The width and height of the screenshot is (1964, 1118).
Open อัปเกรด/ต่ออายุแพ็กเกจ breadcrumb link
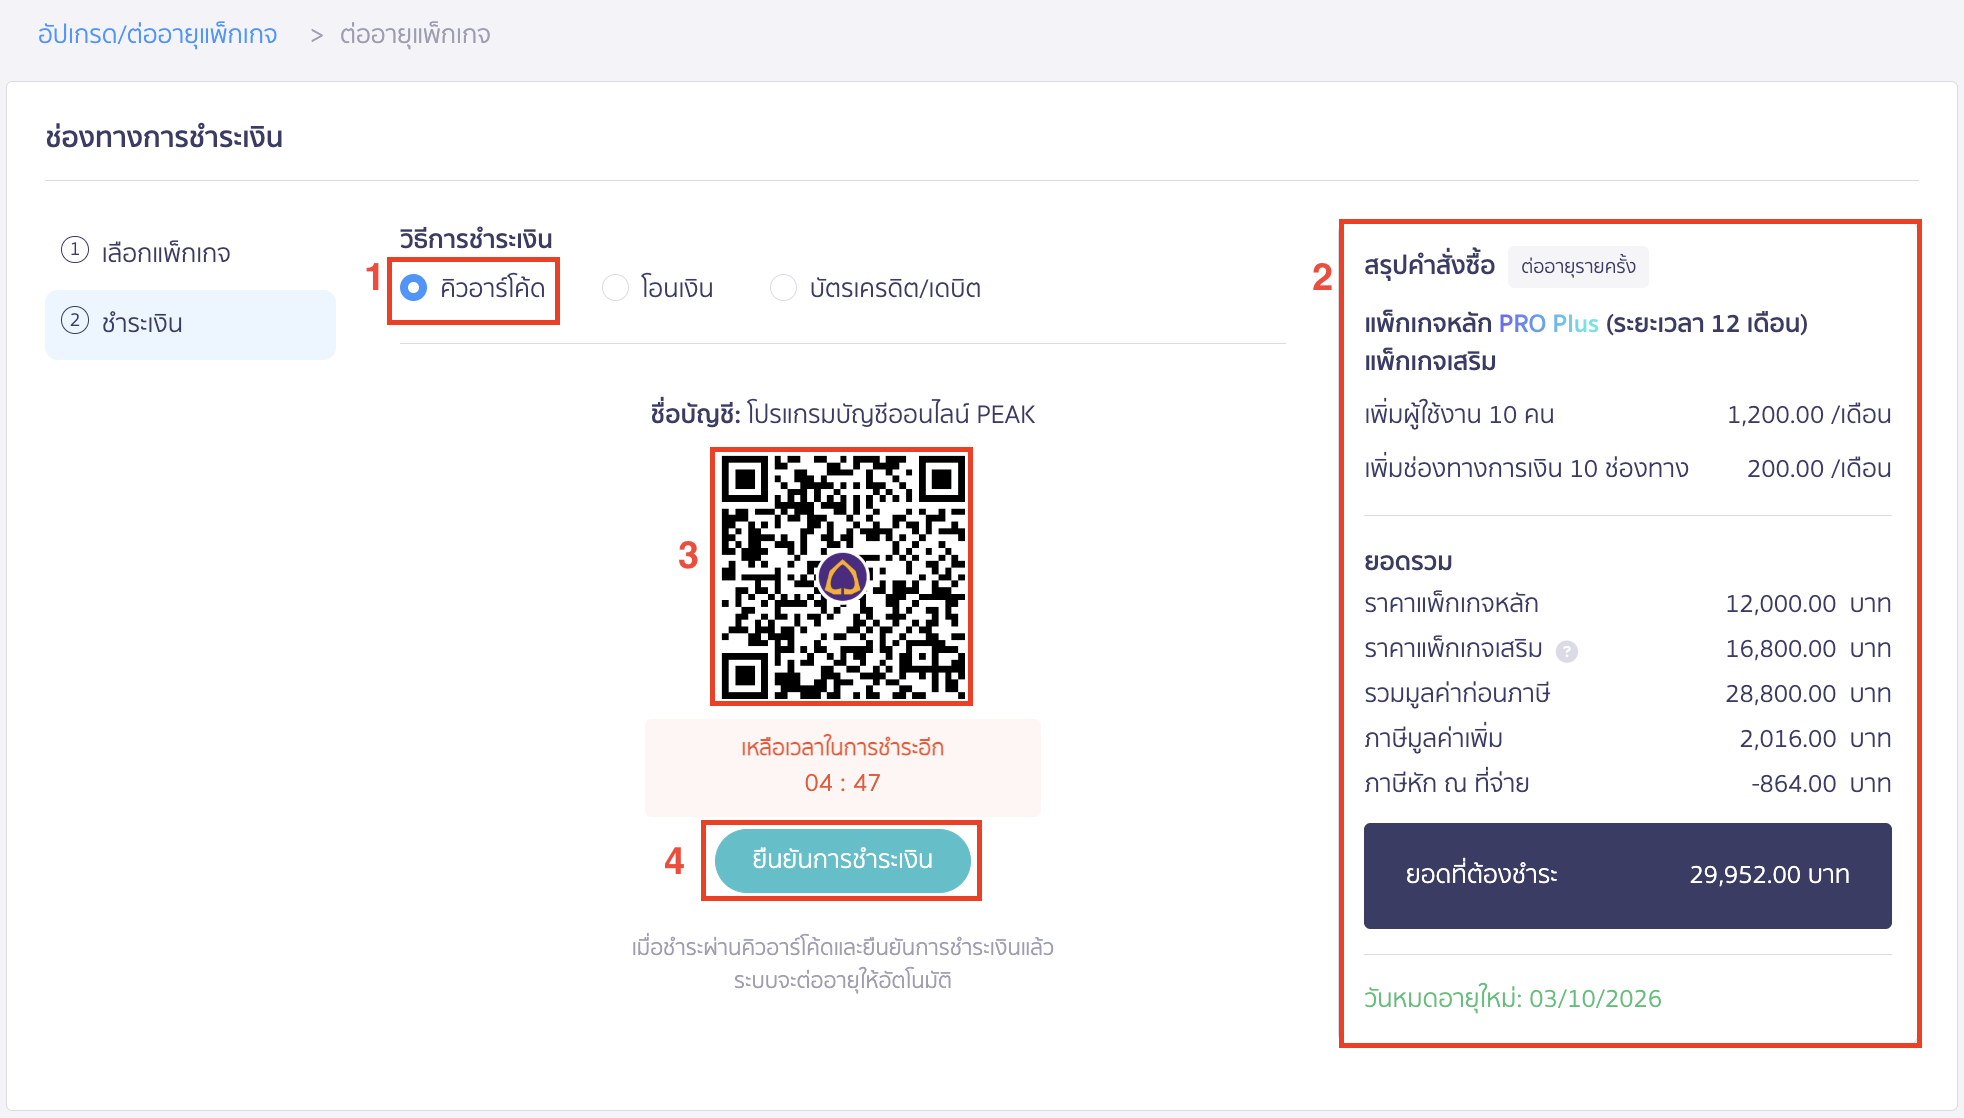coord(155,33)
